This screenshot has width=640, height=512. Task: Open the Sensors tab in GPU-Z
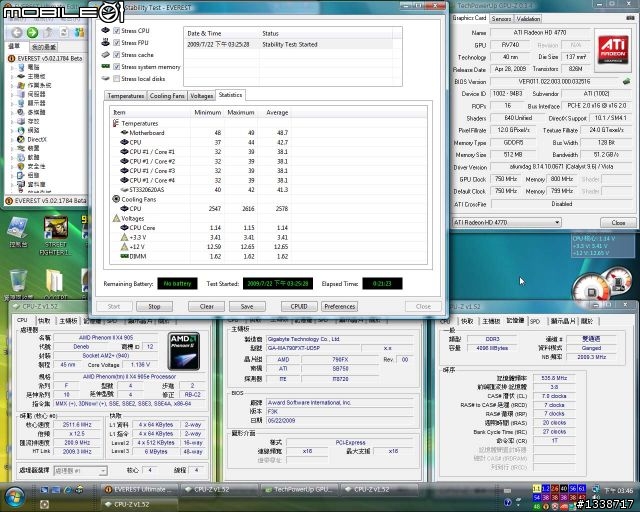point(501,19)
